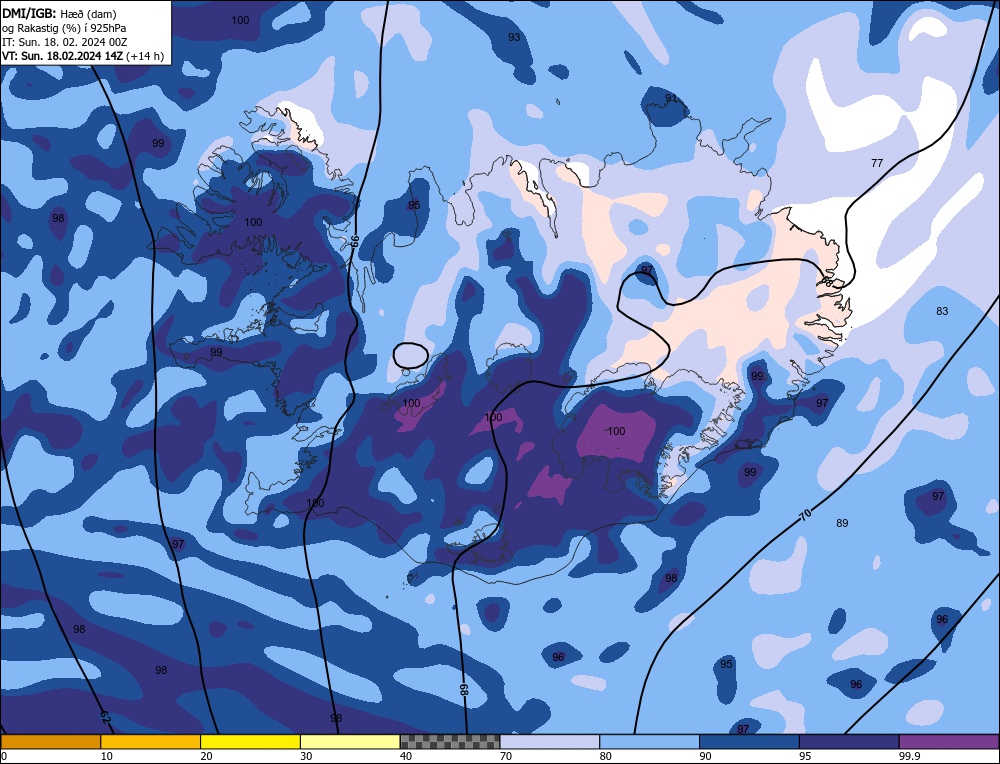Click the humidity value 89 on the map
The height and width of the screenshot is (764, 1000).
click(842, 523)
